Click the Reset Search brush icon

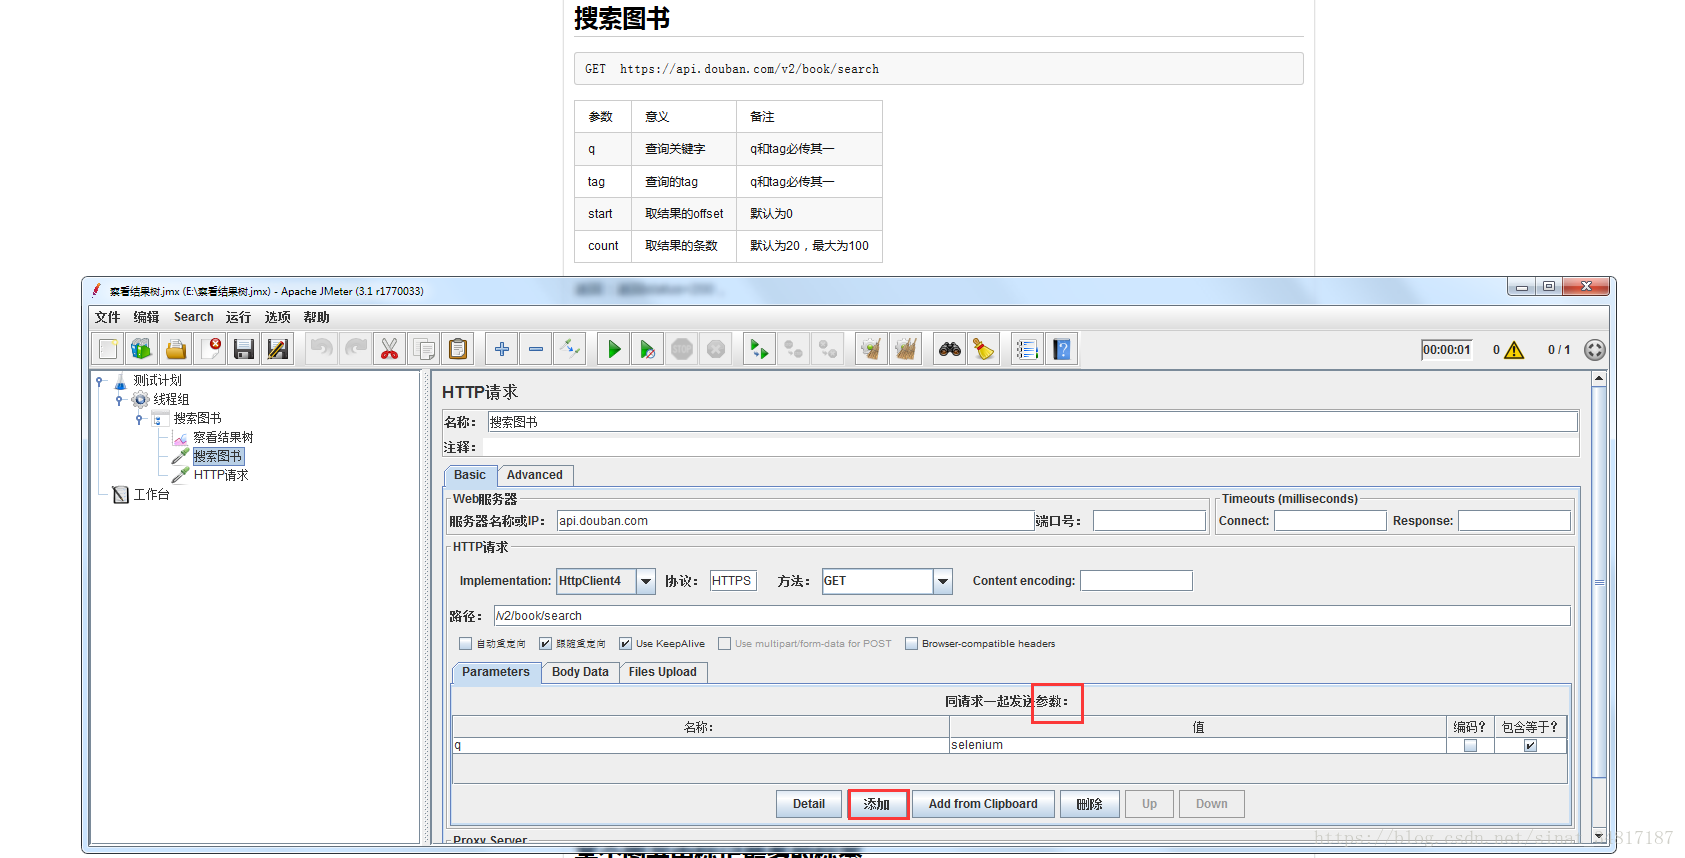point(984,349)
